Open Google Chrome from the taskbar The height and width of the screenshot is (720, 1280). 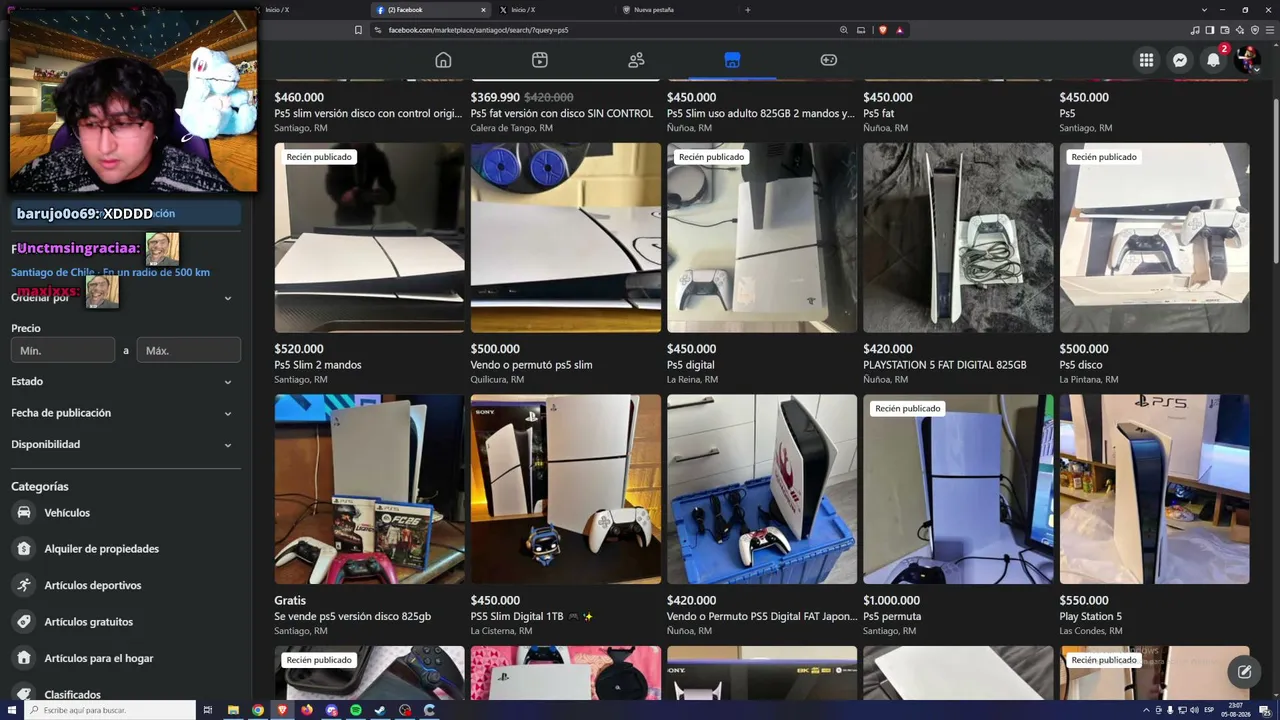pyautogui.click(x=258, y=710)
